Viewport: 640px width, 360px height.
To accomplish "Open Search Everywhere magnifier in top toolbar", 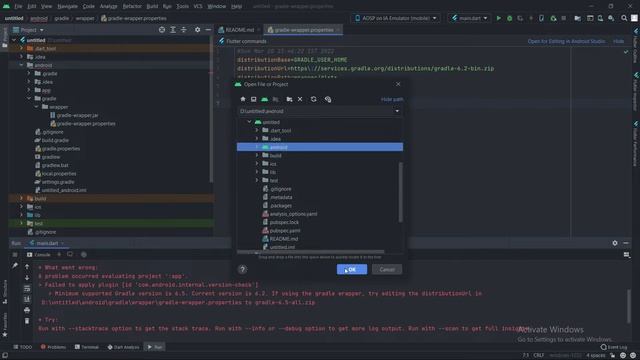I will pyautogui.click(x=624, y=18).
